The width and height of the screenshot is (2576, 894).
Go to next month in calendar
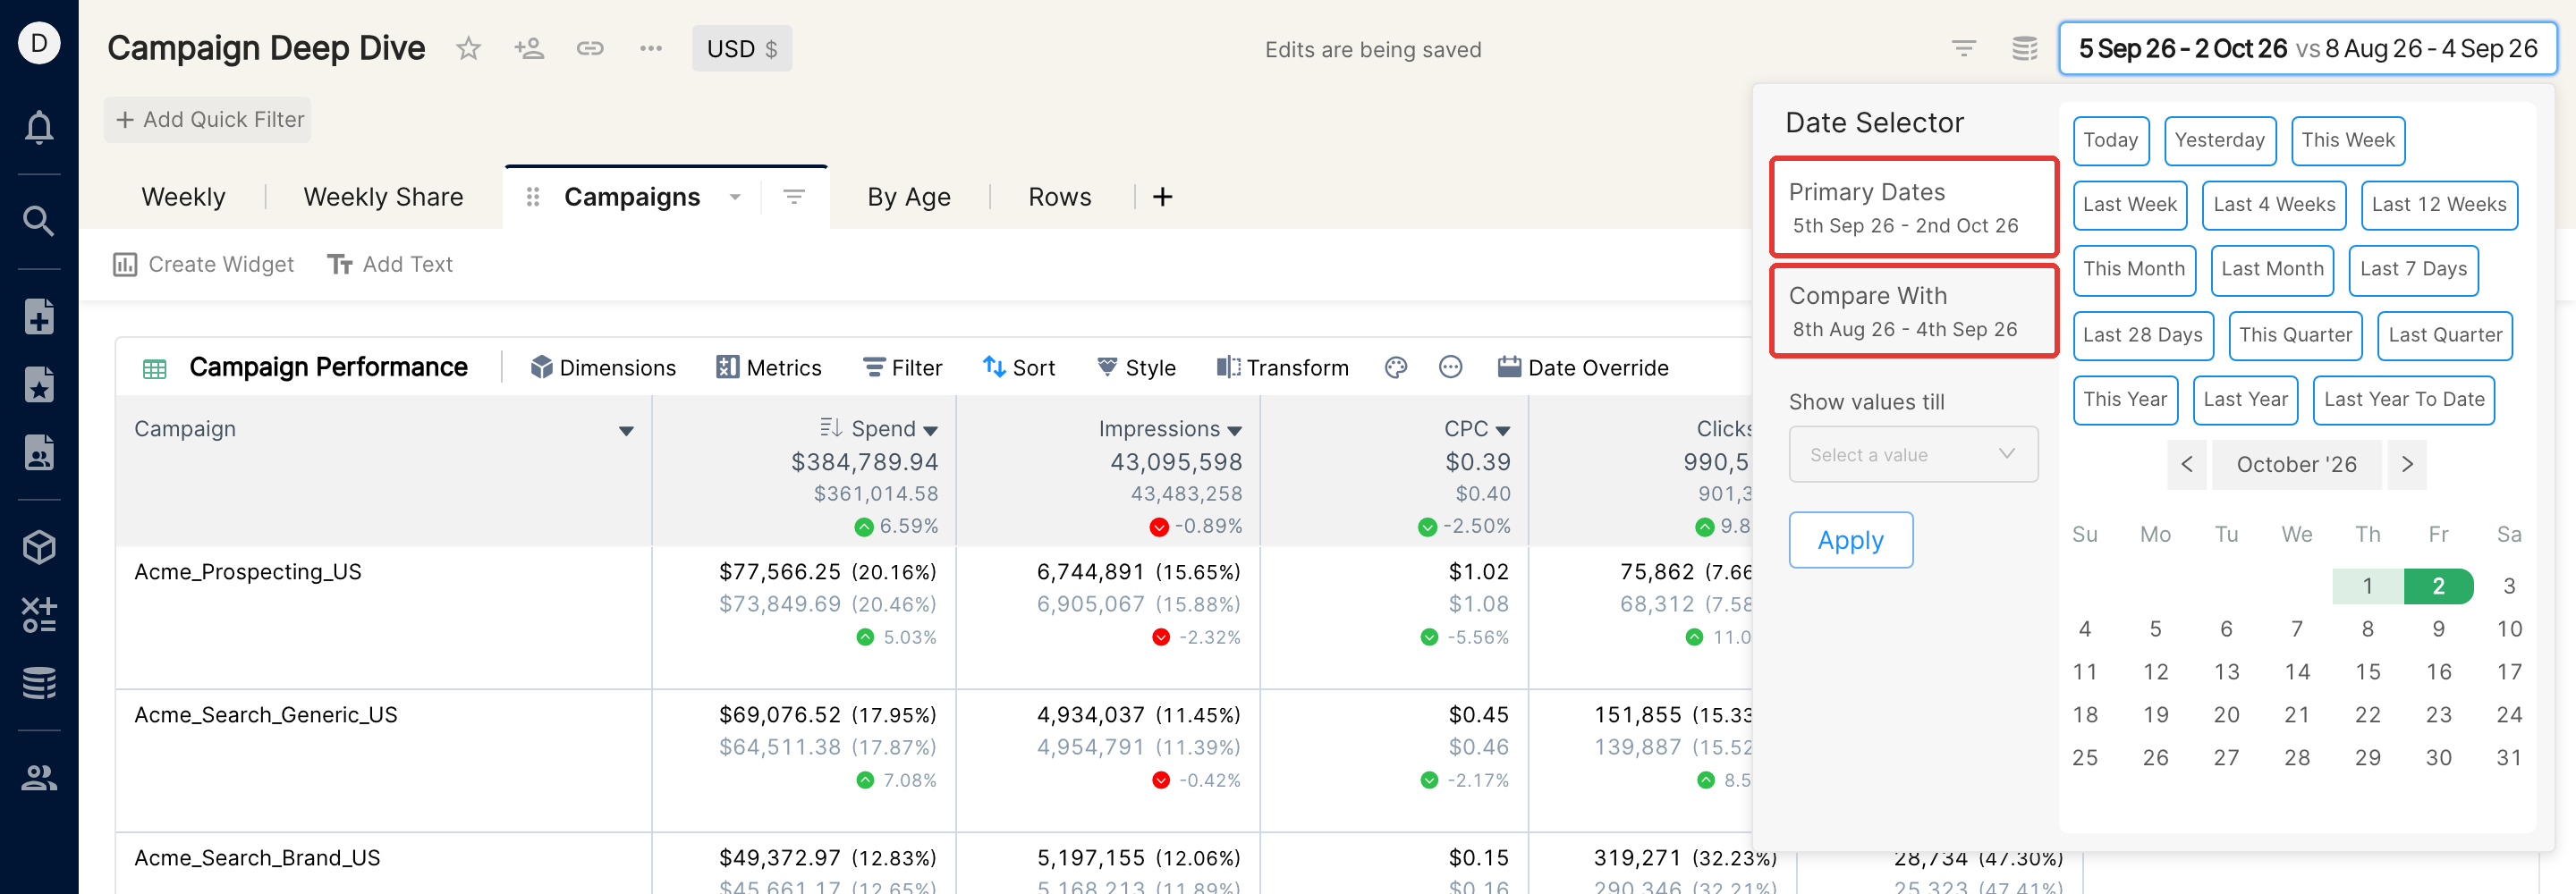tap(2407, 464)
